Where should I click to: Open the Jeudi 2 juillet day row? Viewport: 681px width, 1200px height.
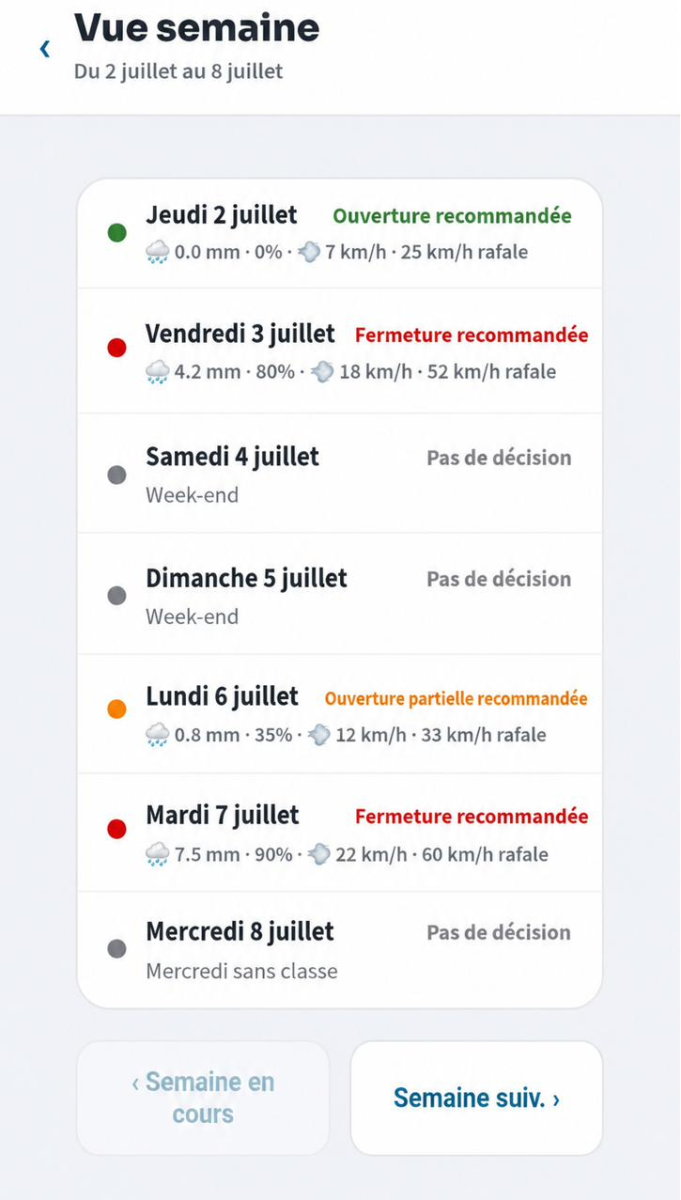point(340,234)
